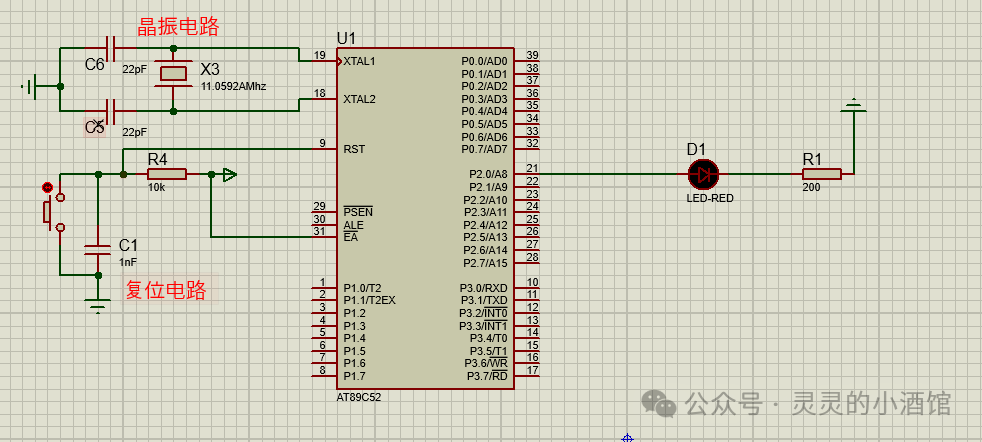
Task: Select the EA pin label
Action: tap(351, 237)
